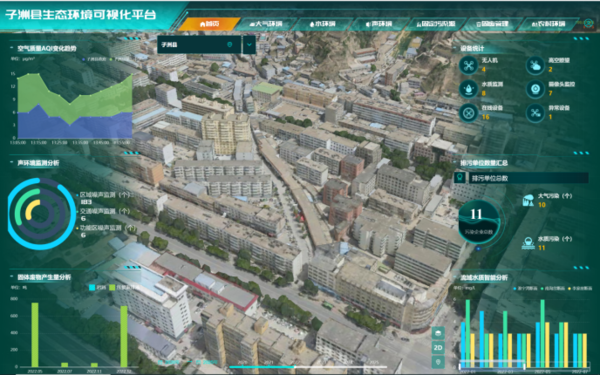
Task: Click the 排污单位总数 header icon
Action: pos(460,178)
